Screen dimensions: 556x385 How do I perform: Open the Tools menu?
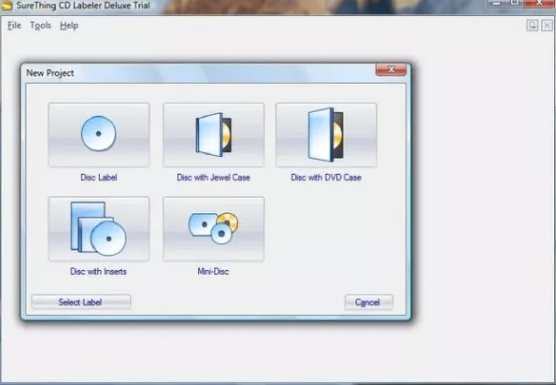click(40, 26)
